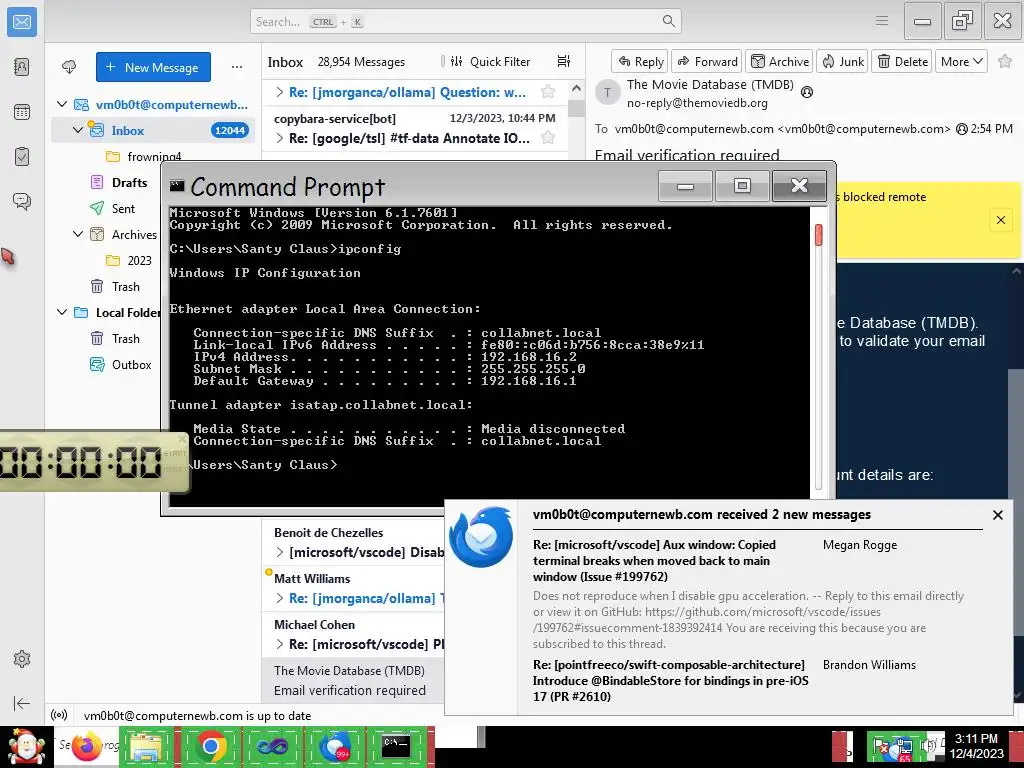Toggle the Quick Filter bar
Image resolution: width=1024 pixels, height=768 pixels.
pos(490,61)
